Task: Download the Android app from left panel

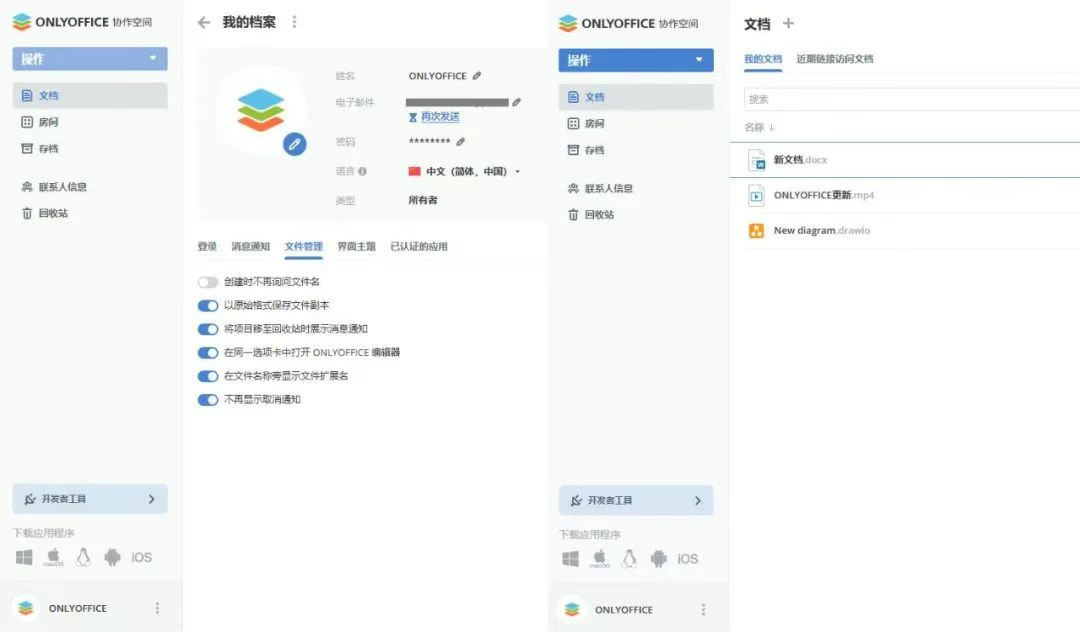Action: click(x=112, y=557)
